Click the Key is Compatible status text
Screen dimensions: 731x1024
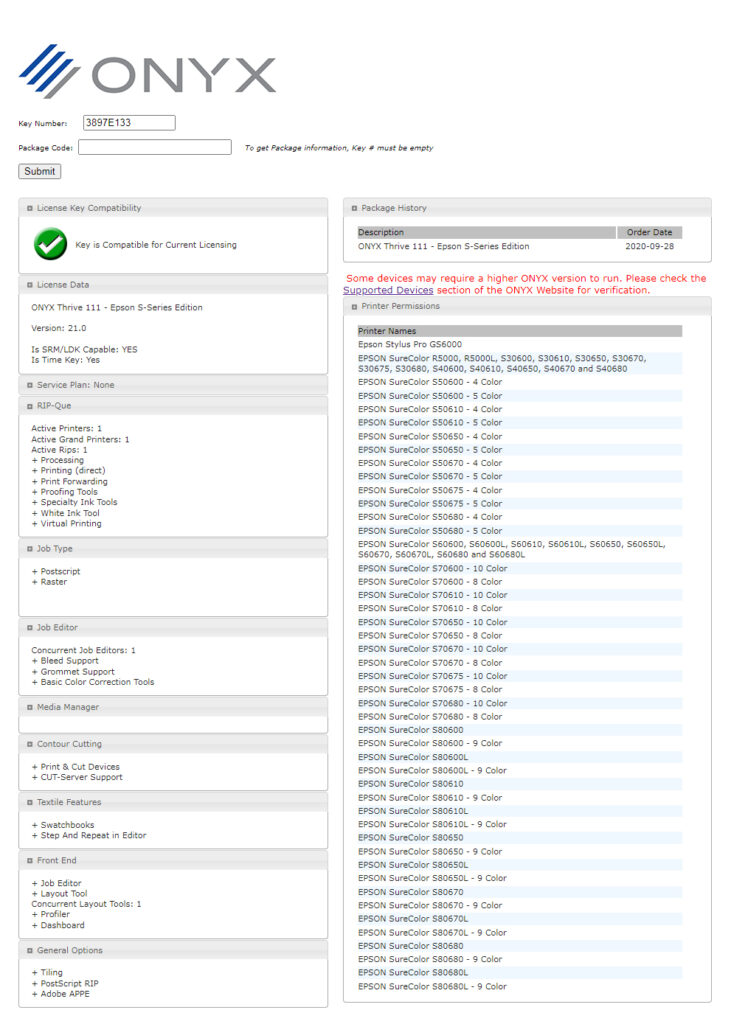pos(156,245)
